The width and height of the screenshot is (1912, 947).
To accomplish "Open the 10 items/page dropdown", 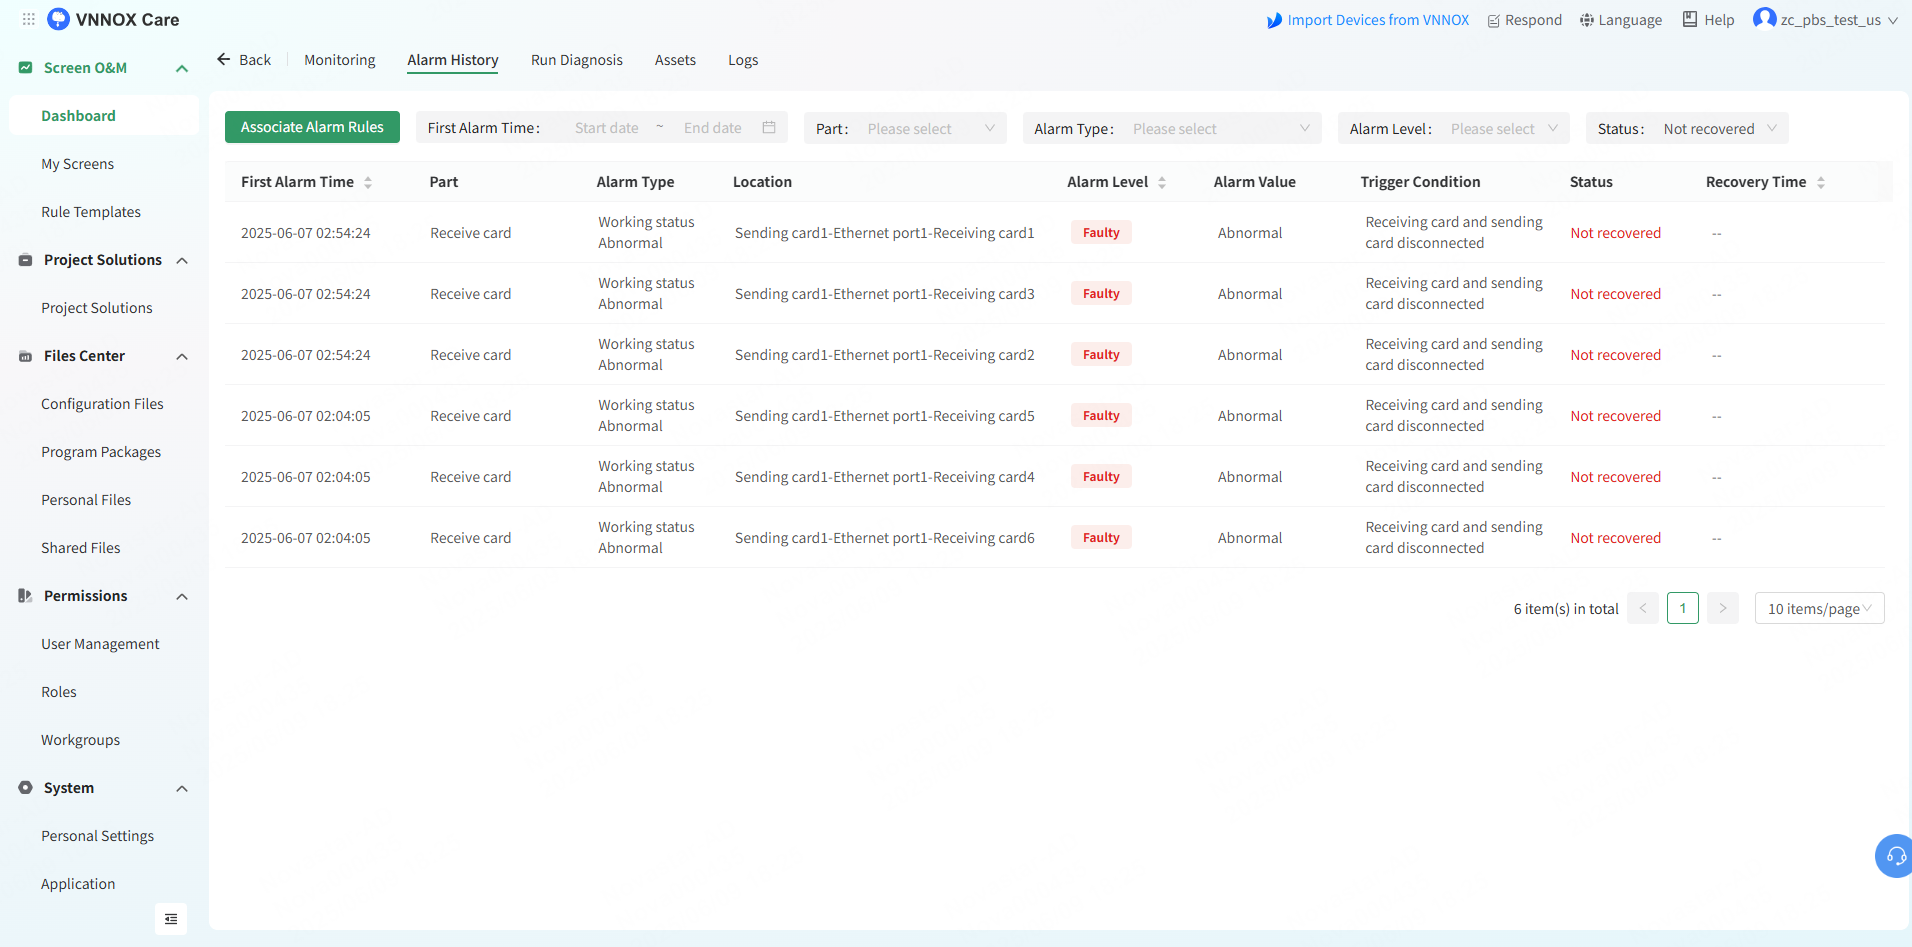I will (x=1820, y=608).
